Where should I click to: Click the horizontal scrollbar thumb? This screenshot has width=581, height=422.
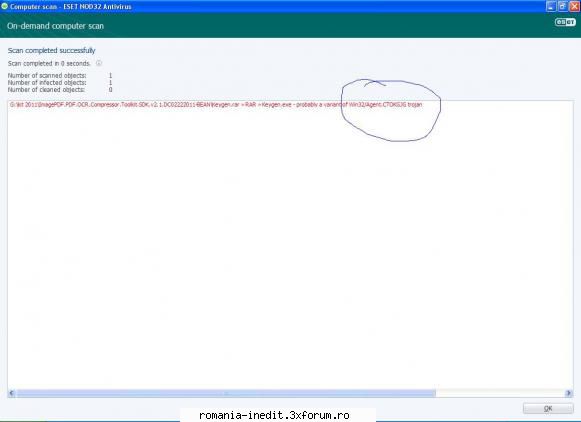[226, 393]
